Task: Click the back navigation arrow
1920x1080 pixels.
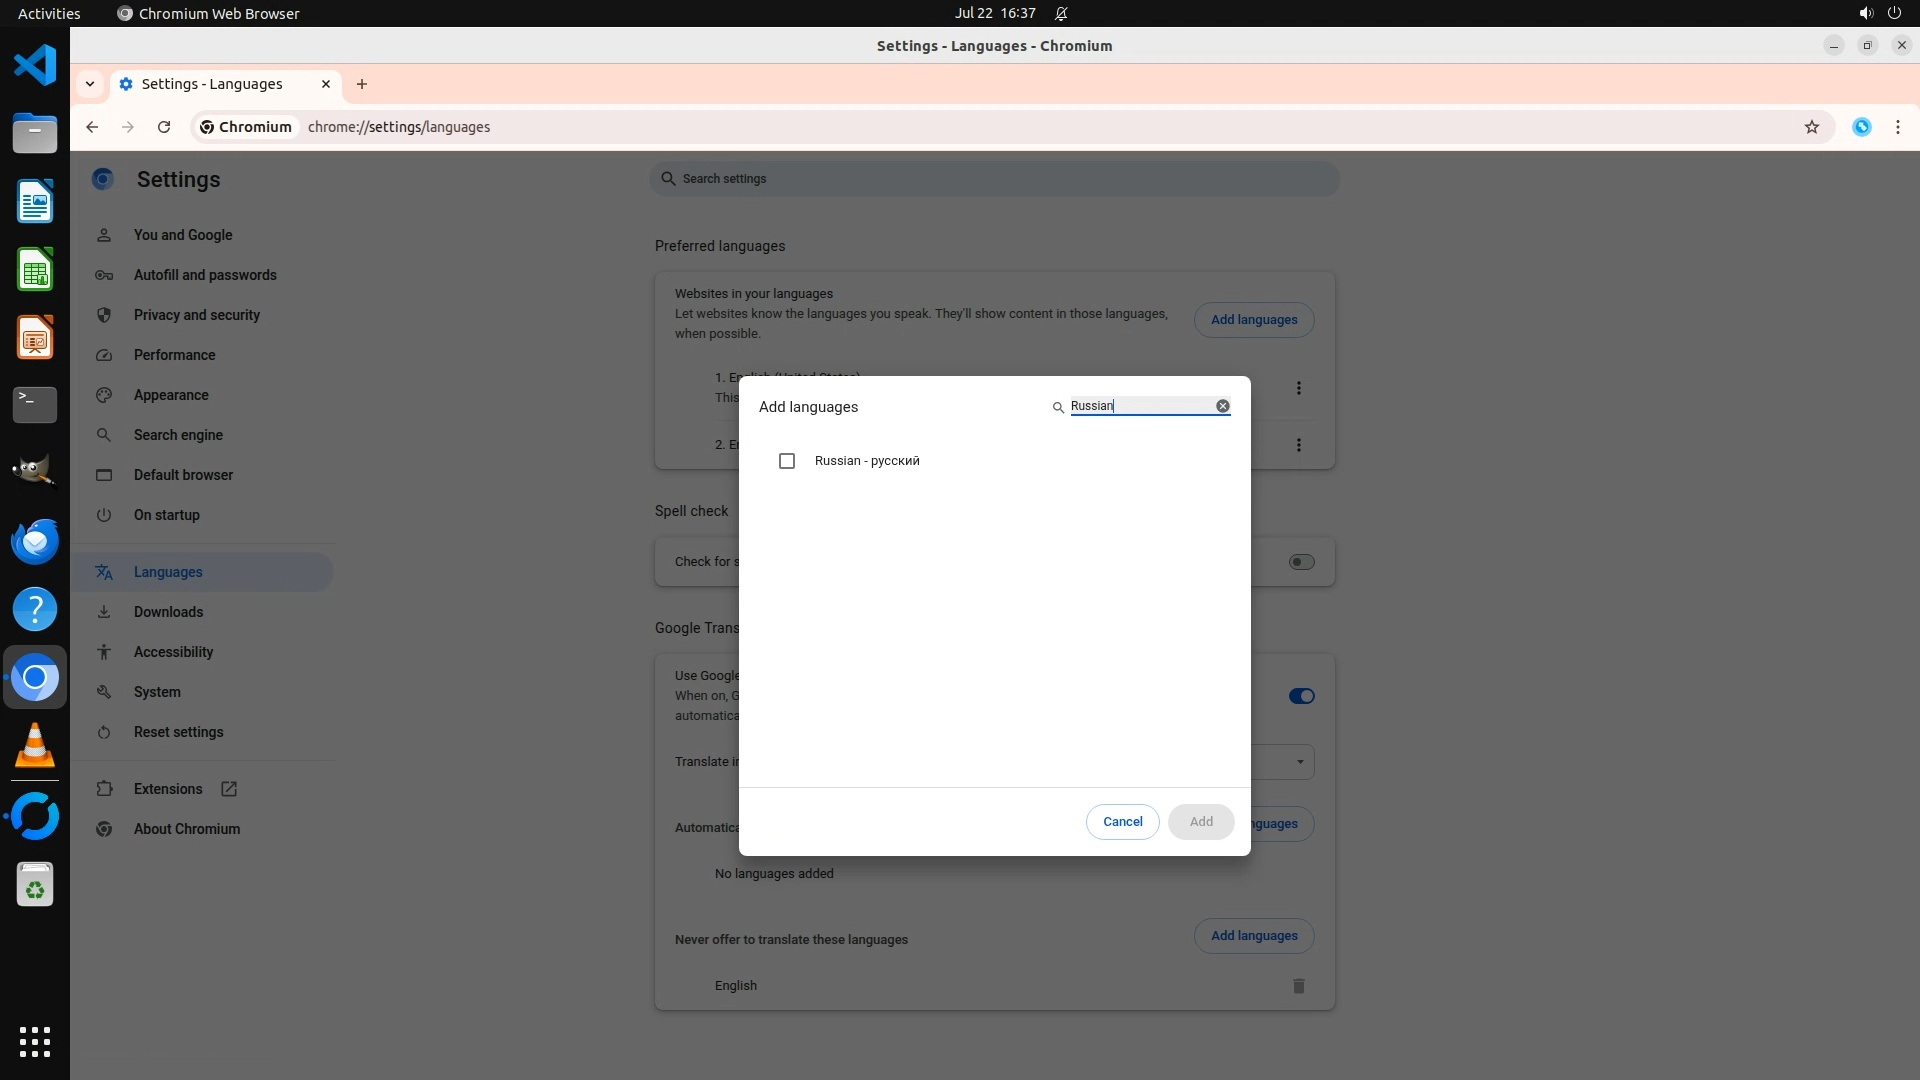Action: 92,127
